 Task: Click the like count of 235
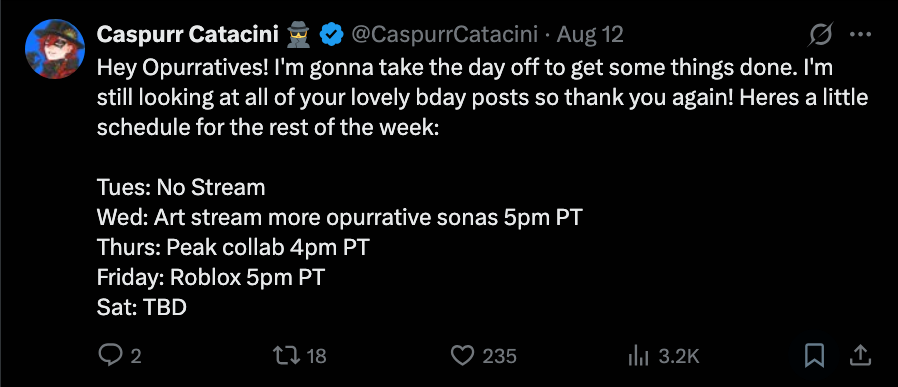pyautogui.click(x=499, y=357)
